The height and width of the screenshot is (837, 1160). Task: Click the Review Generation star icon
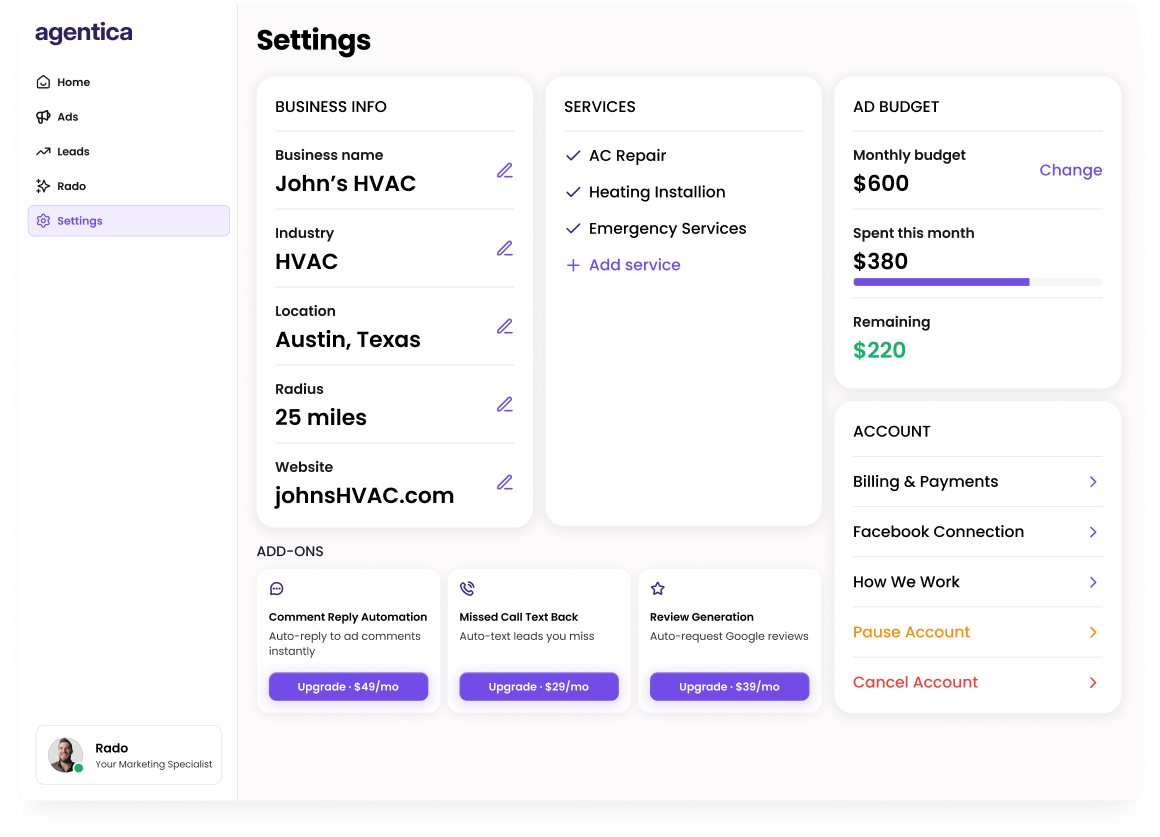click(x=658, y=589)
